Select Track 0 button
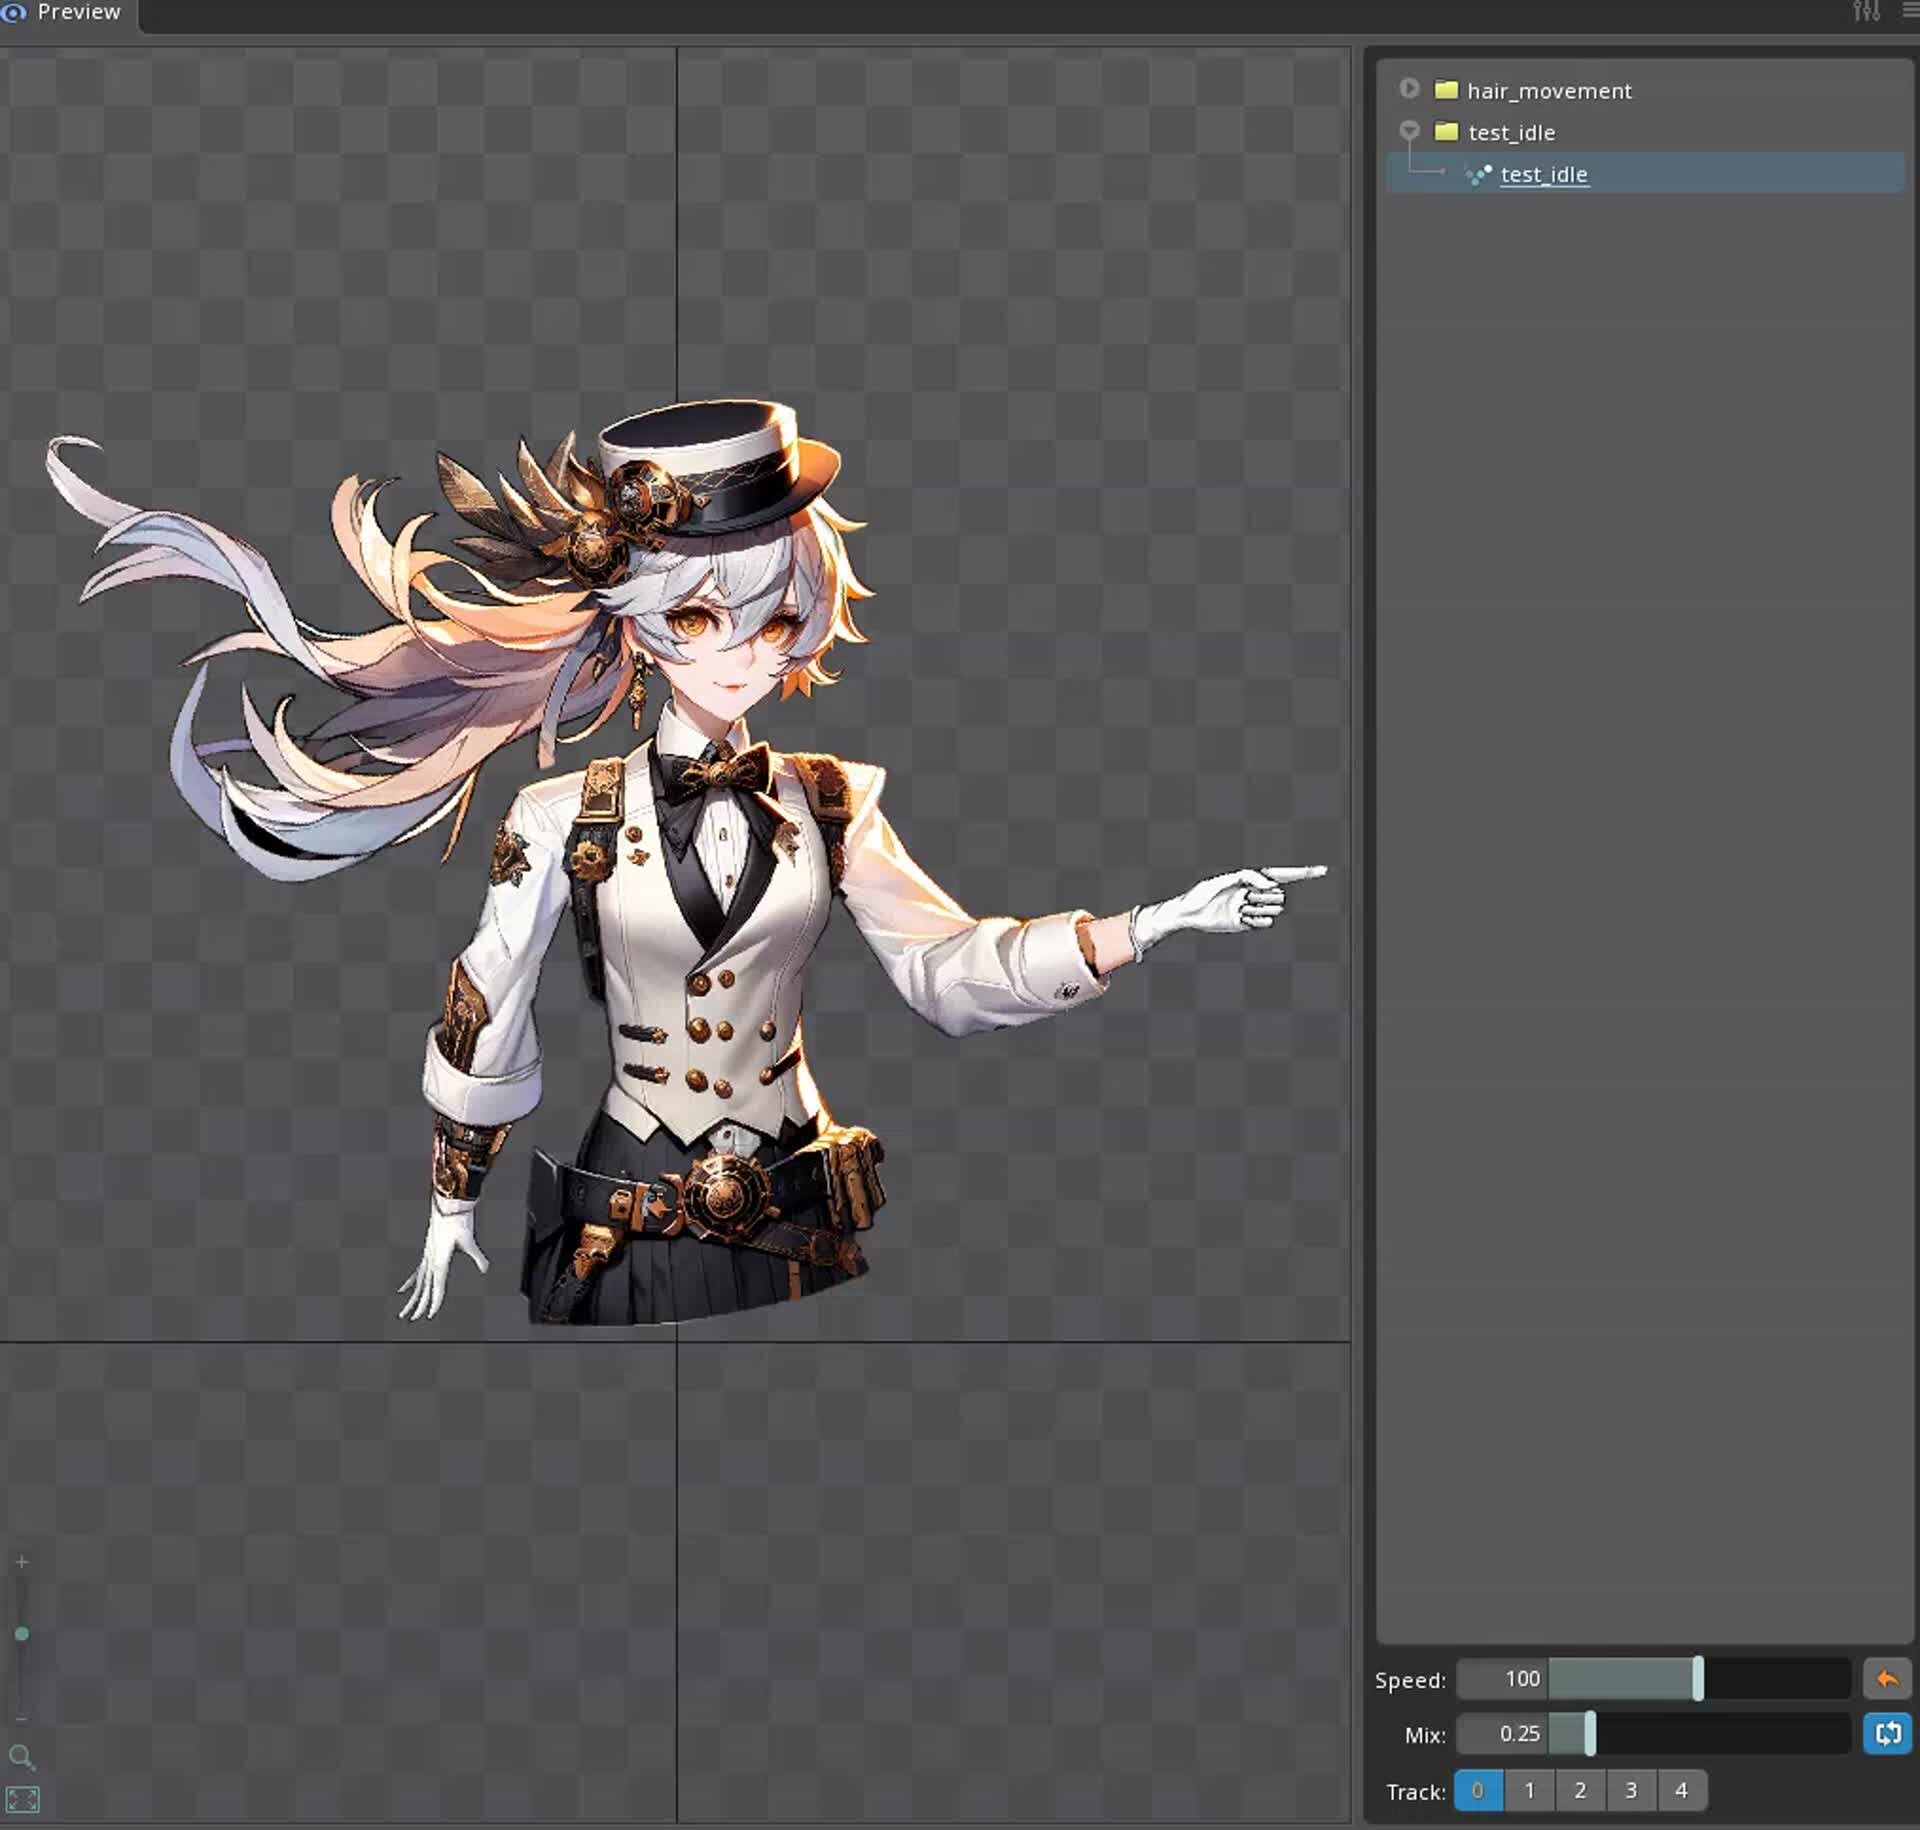The height and width of the screenshot is (1830, 1920). 1478,1790
